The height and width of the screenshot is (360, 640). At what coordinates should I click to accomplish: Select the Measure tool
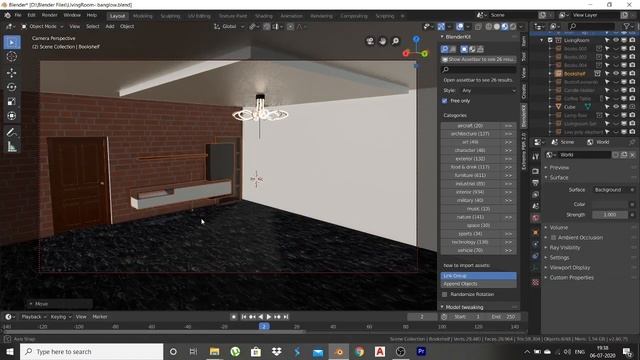coord(12,146)
